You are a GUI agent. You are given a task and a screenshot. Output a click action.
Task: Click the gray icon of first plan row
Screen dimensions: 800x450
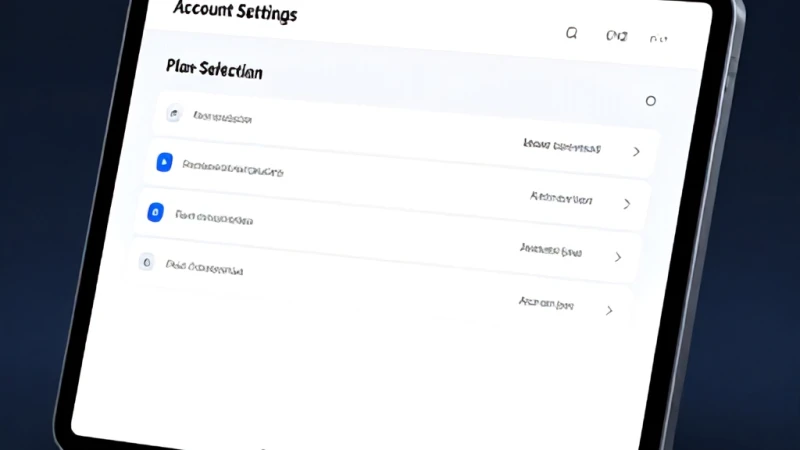tap(174, 113)
